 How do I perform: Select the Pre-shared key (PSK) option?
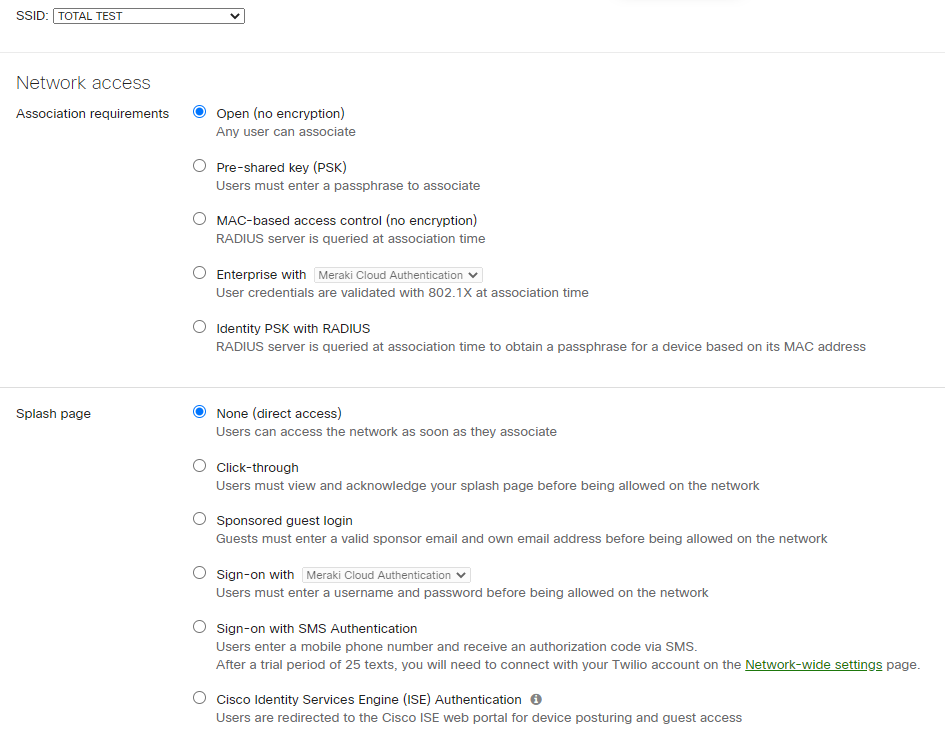pos(199,165)
